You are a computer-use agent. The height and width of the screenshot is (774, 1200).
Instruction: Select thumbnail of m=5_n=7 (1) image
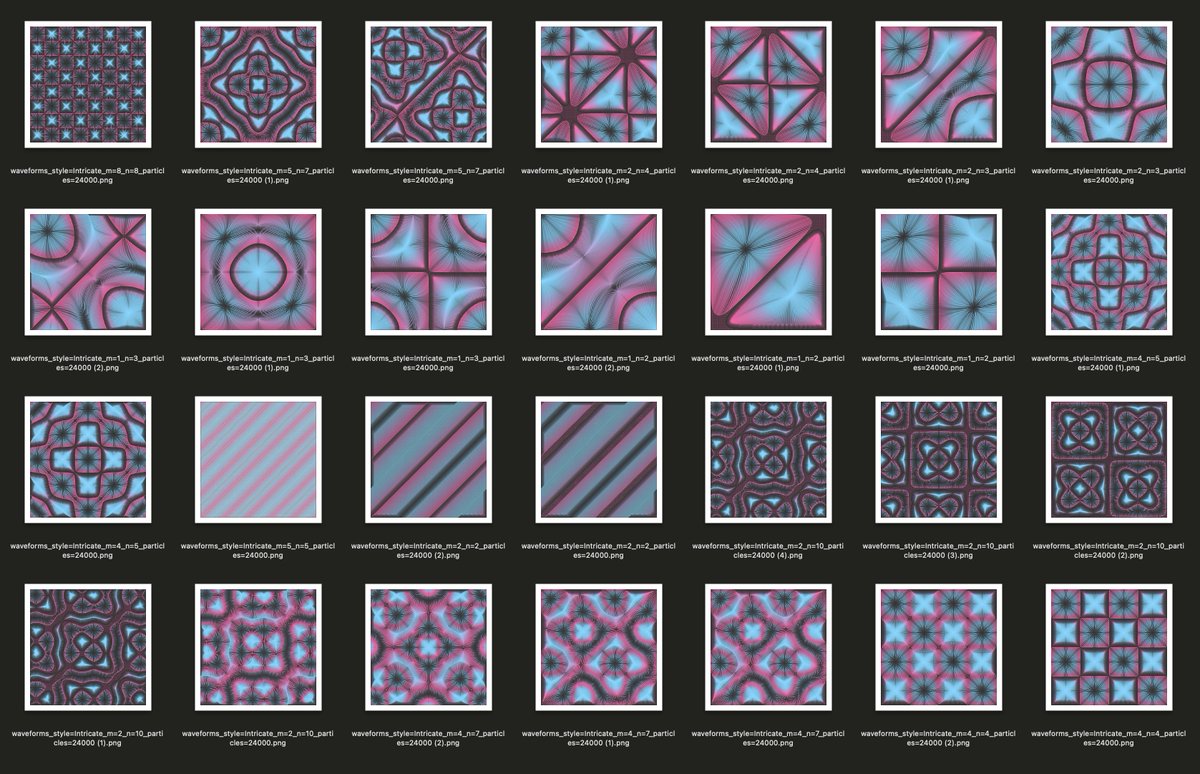pos(259,85)
